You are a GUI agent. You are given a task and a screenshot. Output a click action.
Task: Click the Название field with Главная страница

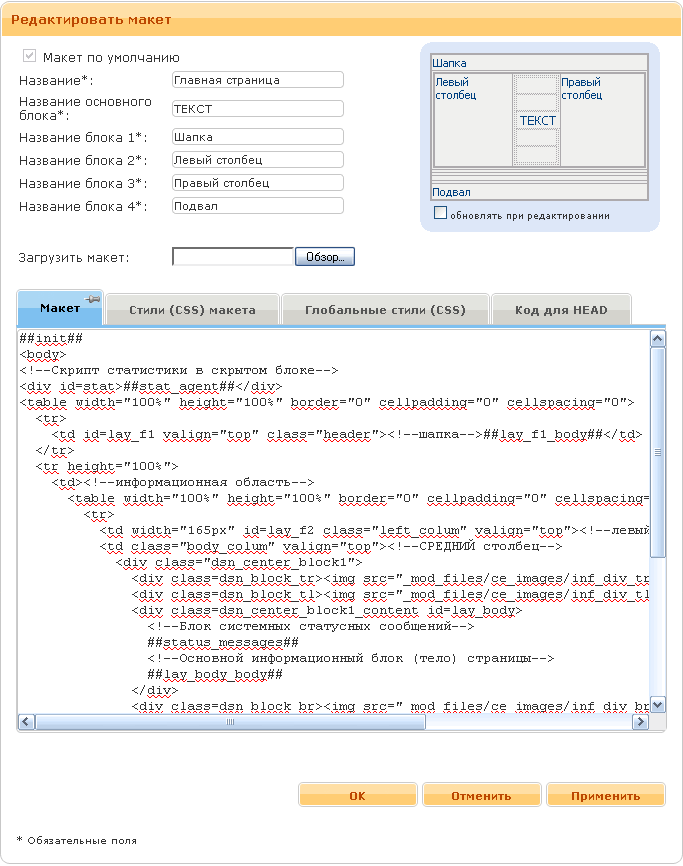(x=257, y=80)
